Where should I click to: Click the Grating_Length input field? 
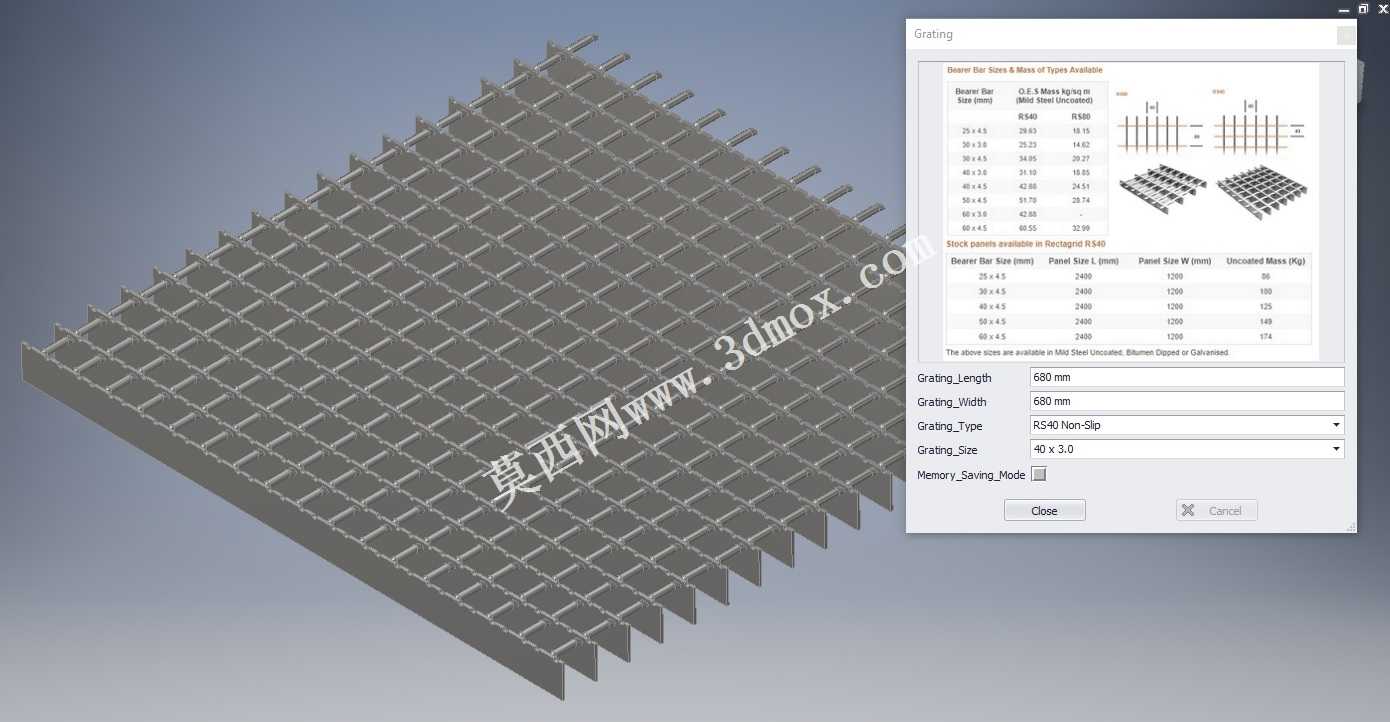click(1187, 377)
